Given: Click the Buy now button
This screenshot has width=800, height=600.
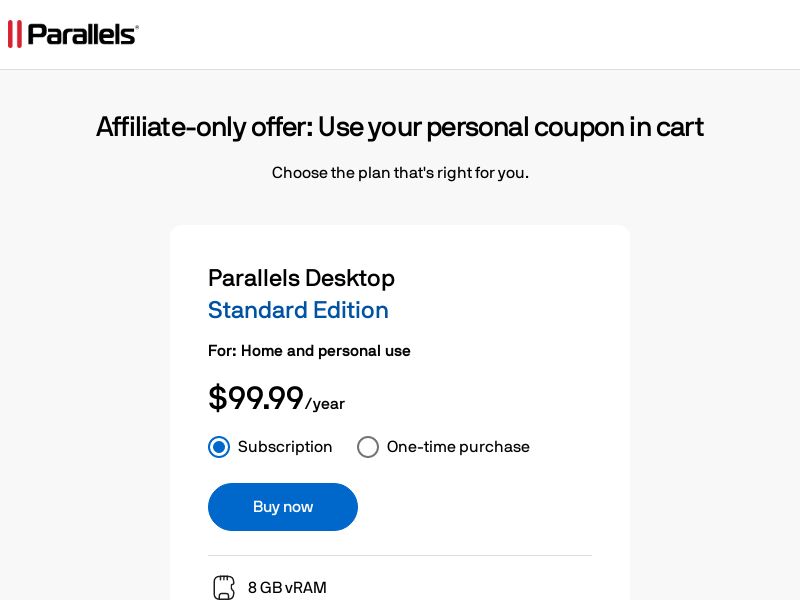Looking at the screenshot, I should click(x=282, y=507).
